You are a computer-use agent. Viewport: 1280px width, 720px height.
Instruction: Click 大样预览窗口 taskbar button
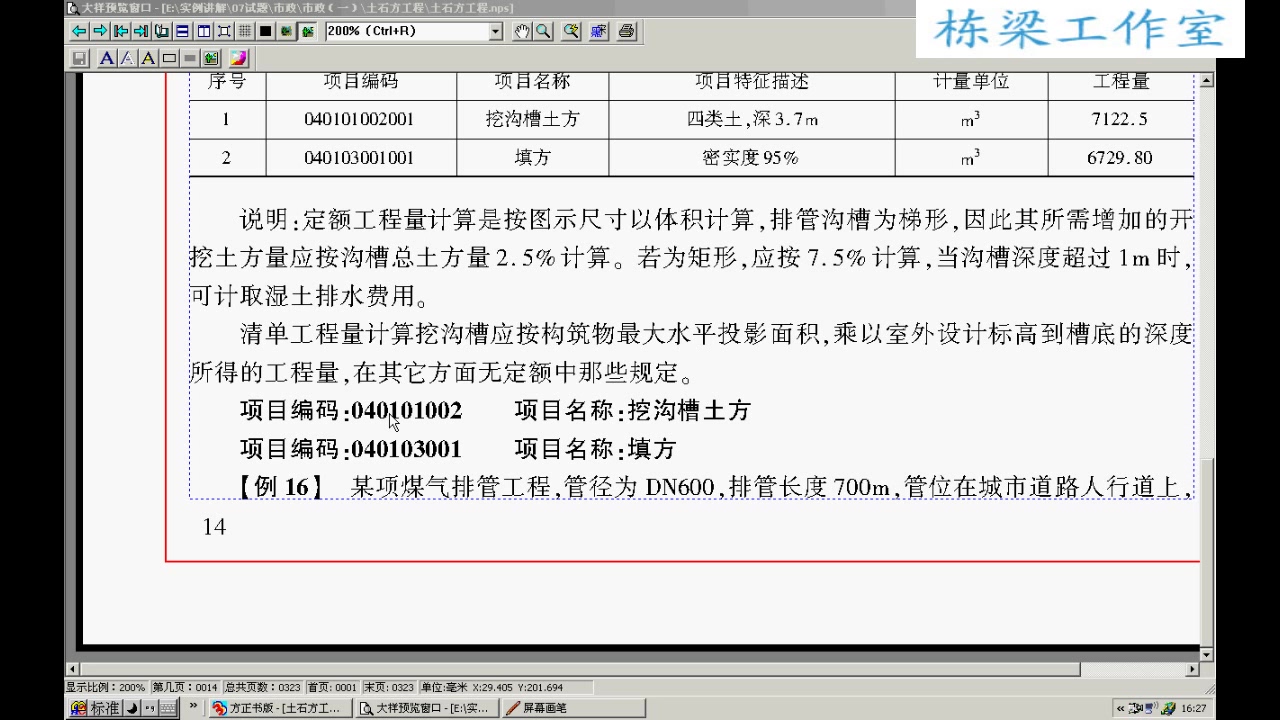click(426, 708)
